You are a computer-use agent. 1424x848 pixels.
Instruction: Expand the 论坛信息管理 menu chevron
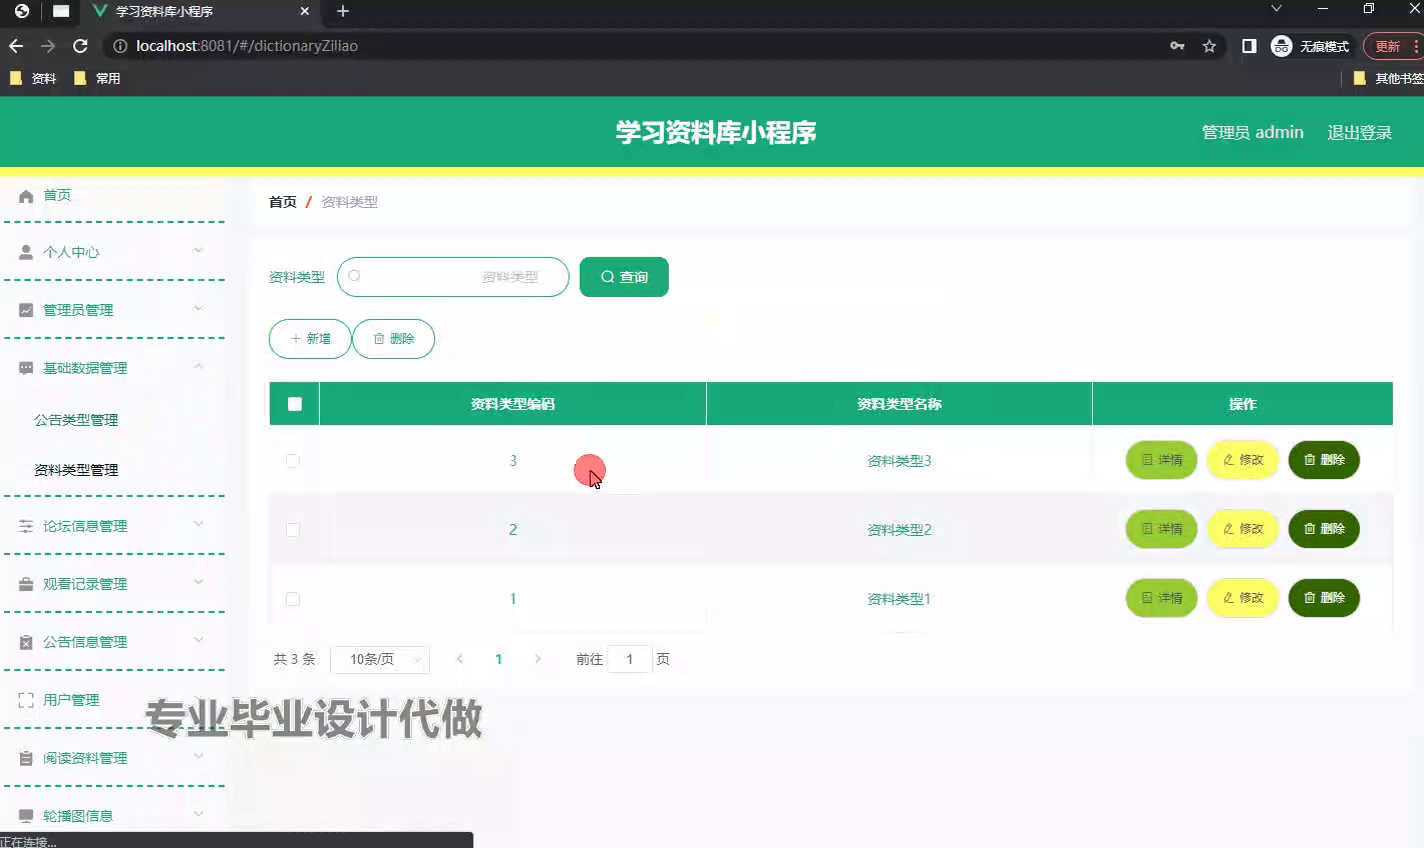pos(198,525)
